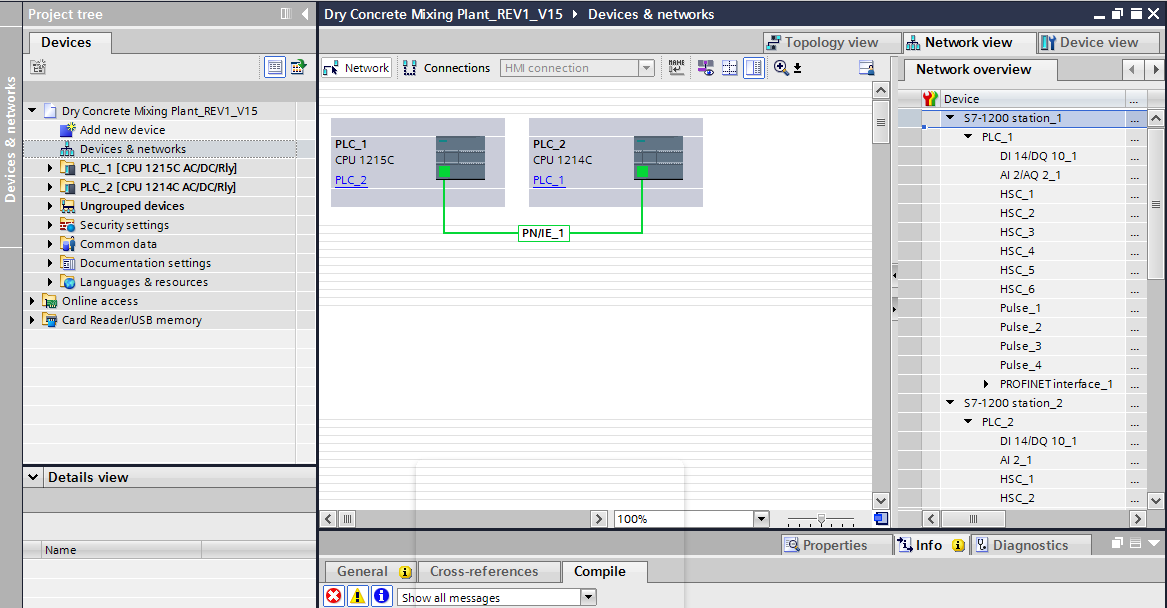Open the HMI connection type dropdown
The image size is (1167, 608).
coord(646,68)
